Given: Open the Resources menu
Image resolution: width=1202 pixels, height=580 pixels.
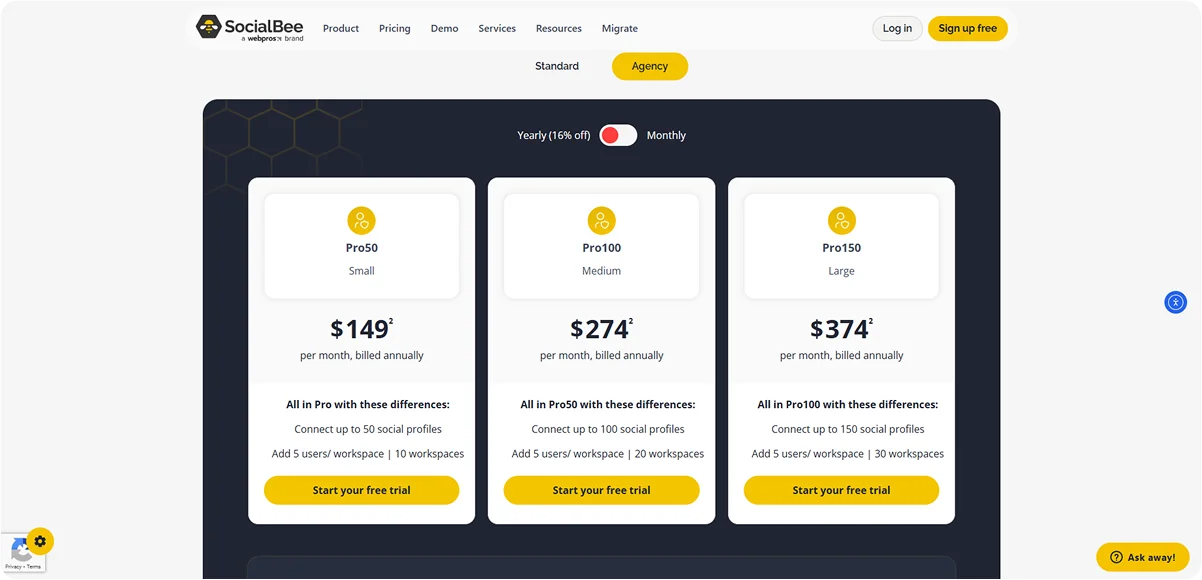Looking at the screenshot, I should click(558, 28).
